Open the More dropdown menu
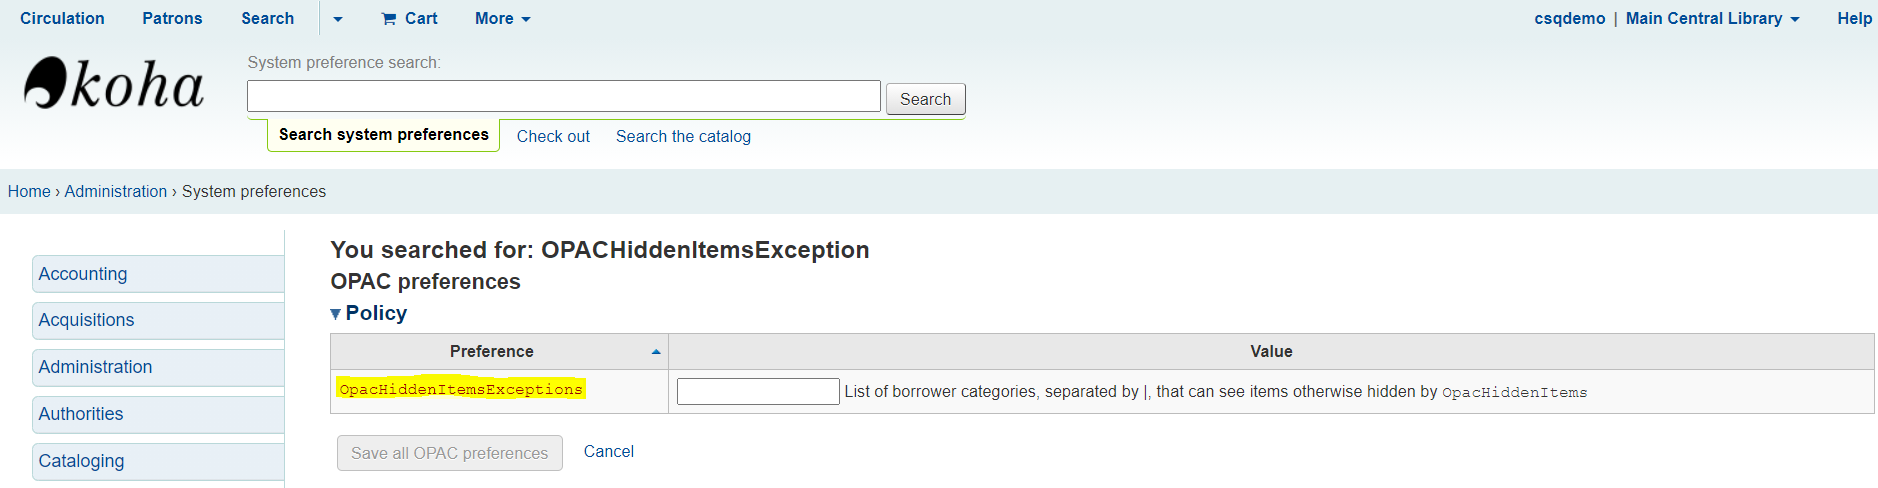This screenshot has height=488, width=1878. [x=503, y=18]
